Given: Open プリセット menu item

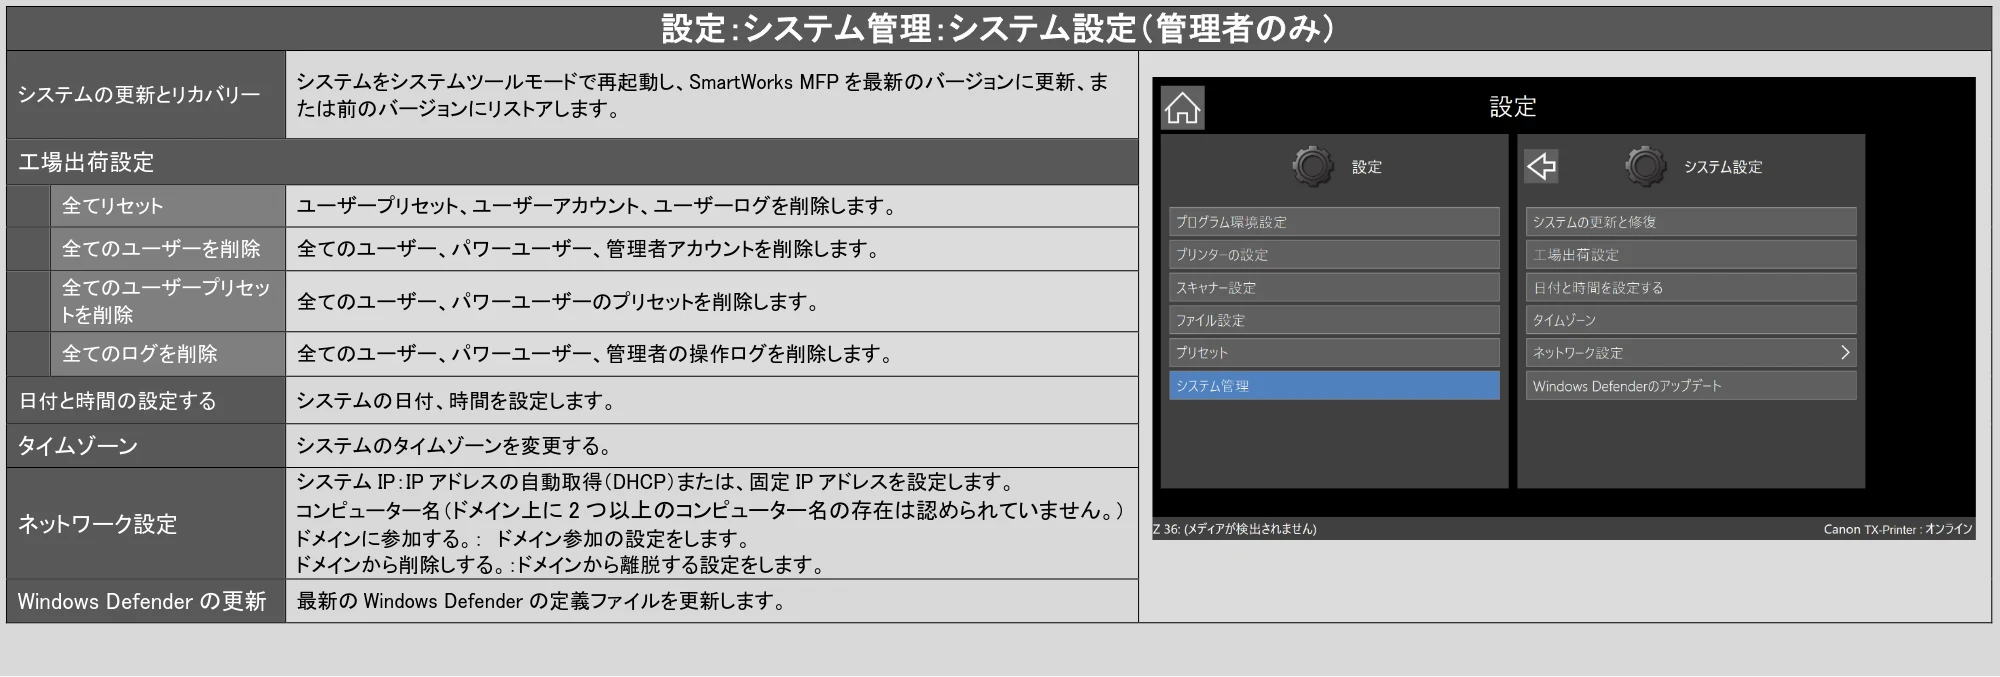Looking at the screenshot, I should pos(1334,353).
